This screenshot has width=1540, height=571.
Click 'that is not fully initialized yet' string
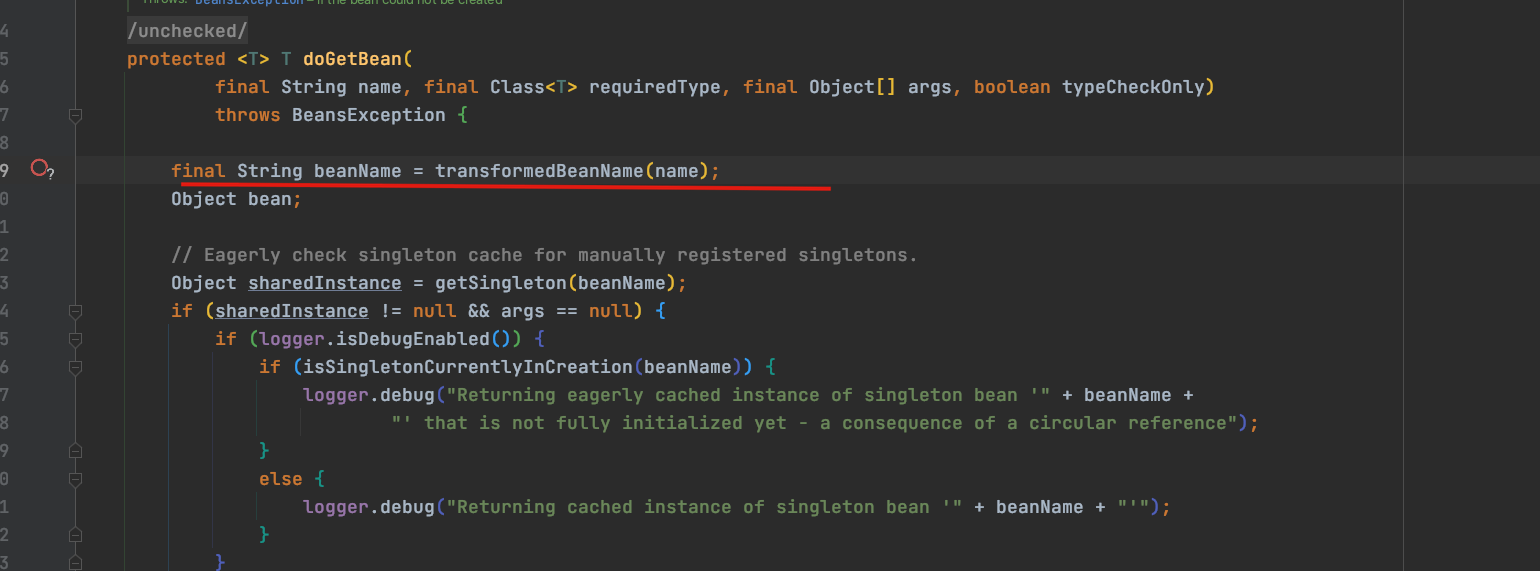coord(815,423)
